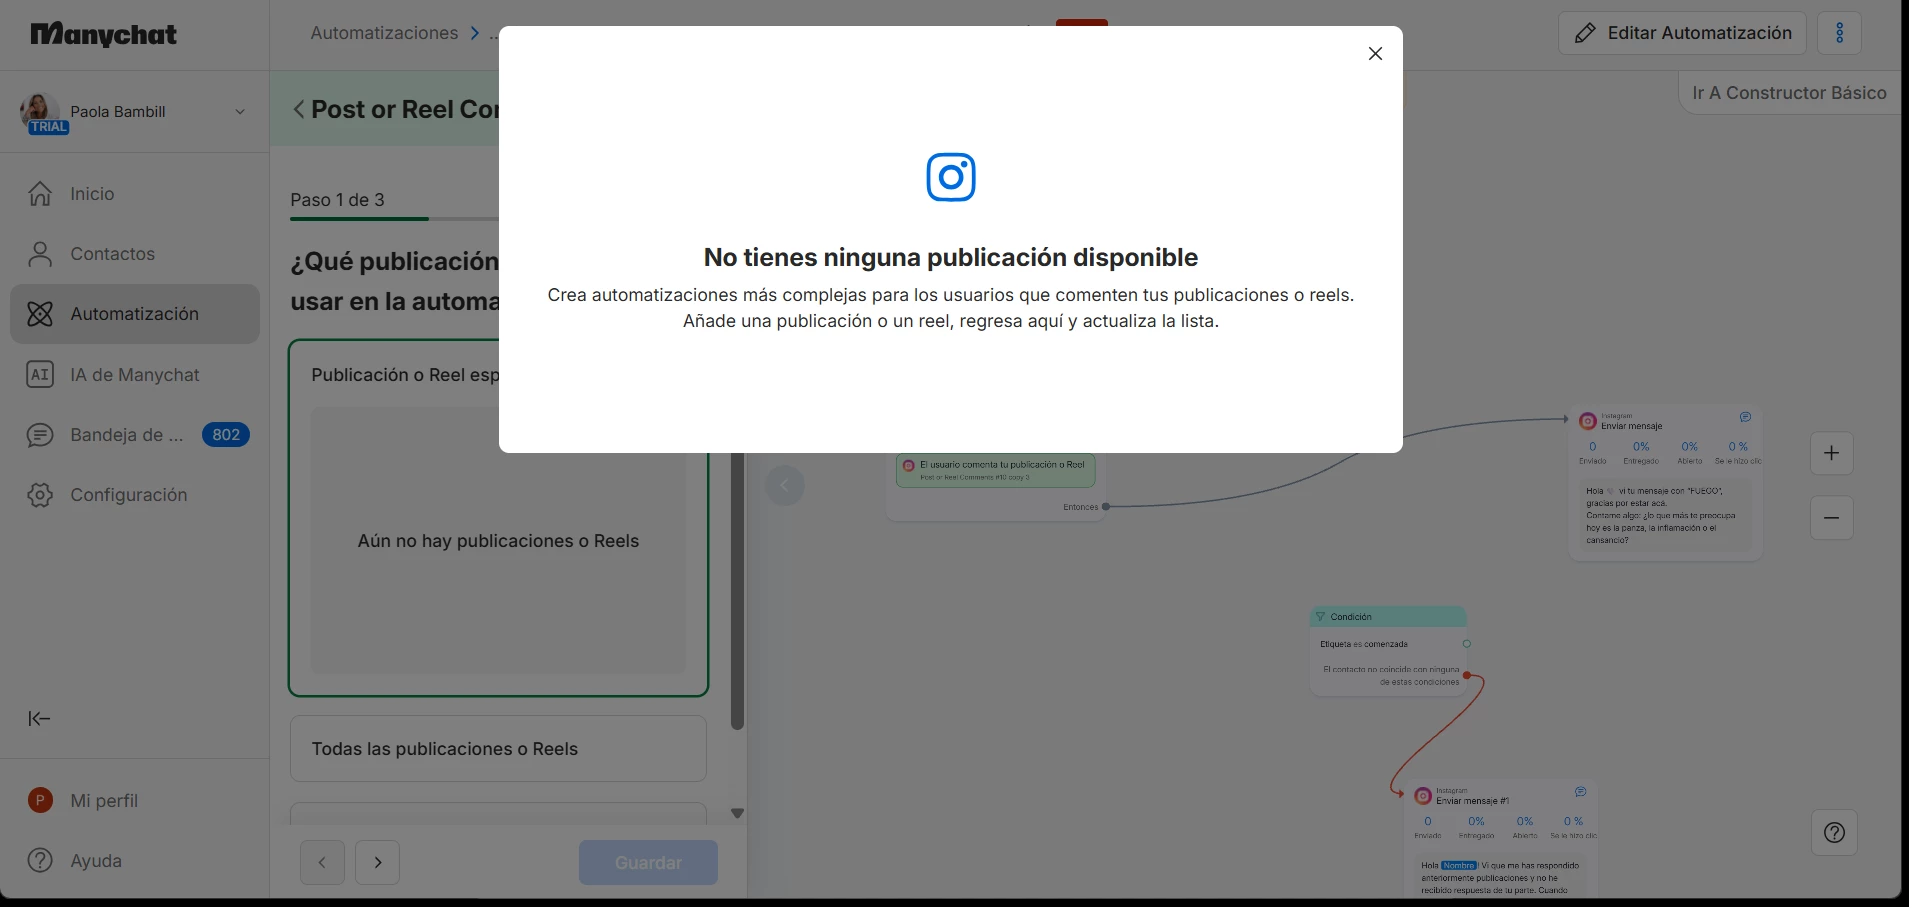
Task: Open Configuración gear icon
Action: [x=40, y=495]
